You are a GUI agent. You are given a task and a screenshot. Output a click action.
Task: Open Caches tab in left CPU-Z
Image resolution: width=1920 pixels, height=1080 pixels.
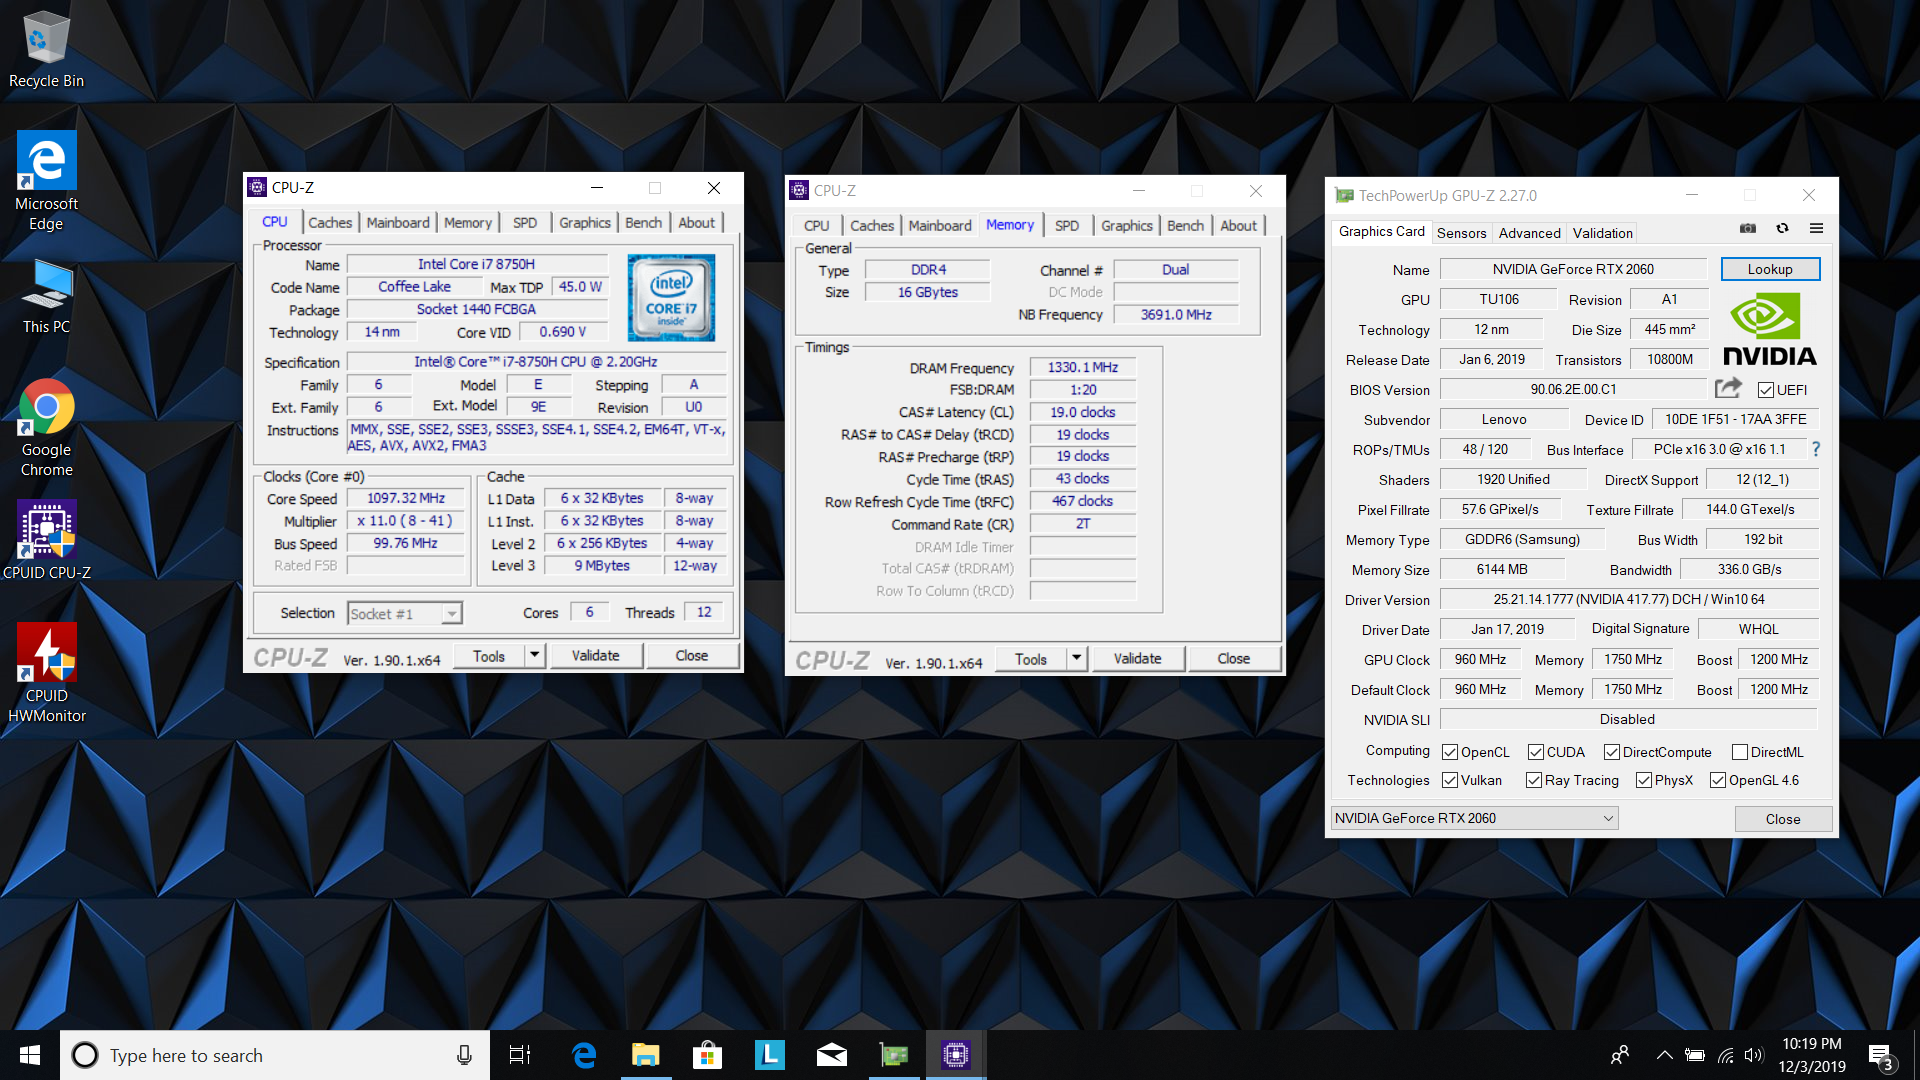point(330,222)
